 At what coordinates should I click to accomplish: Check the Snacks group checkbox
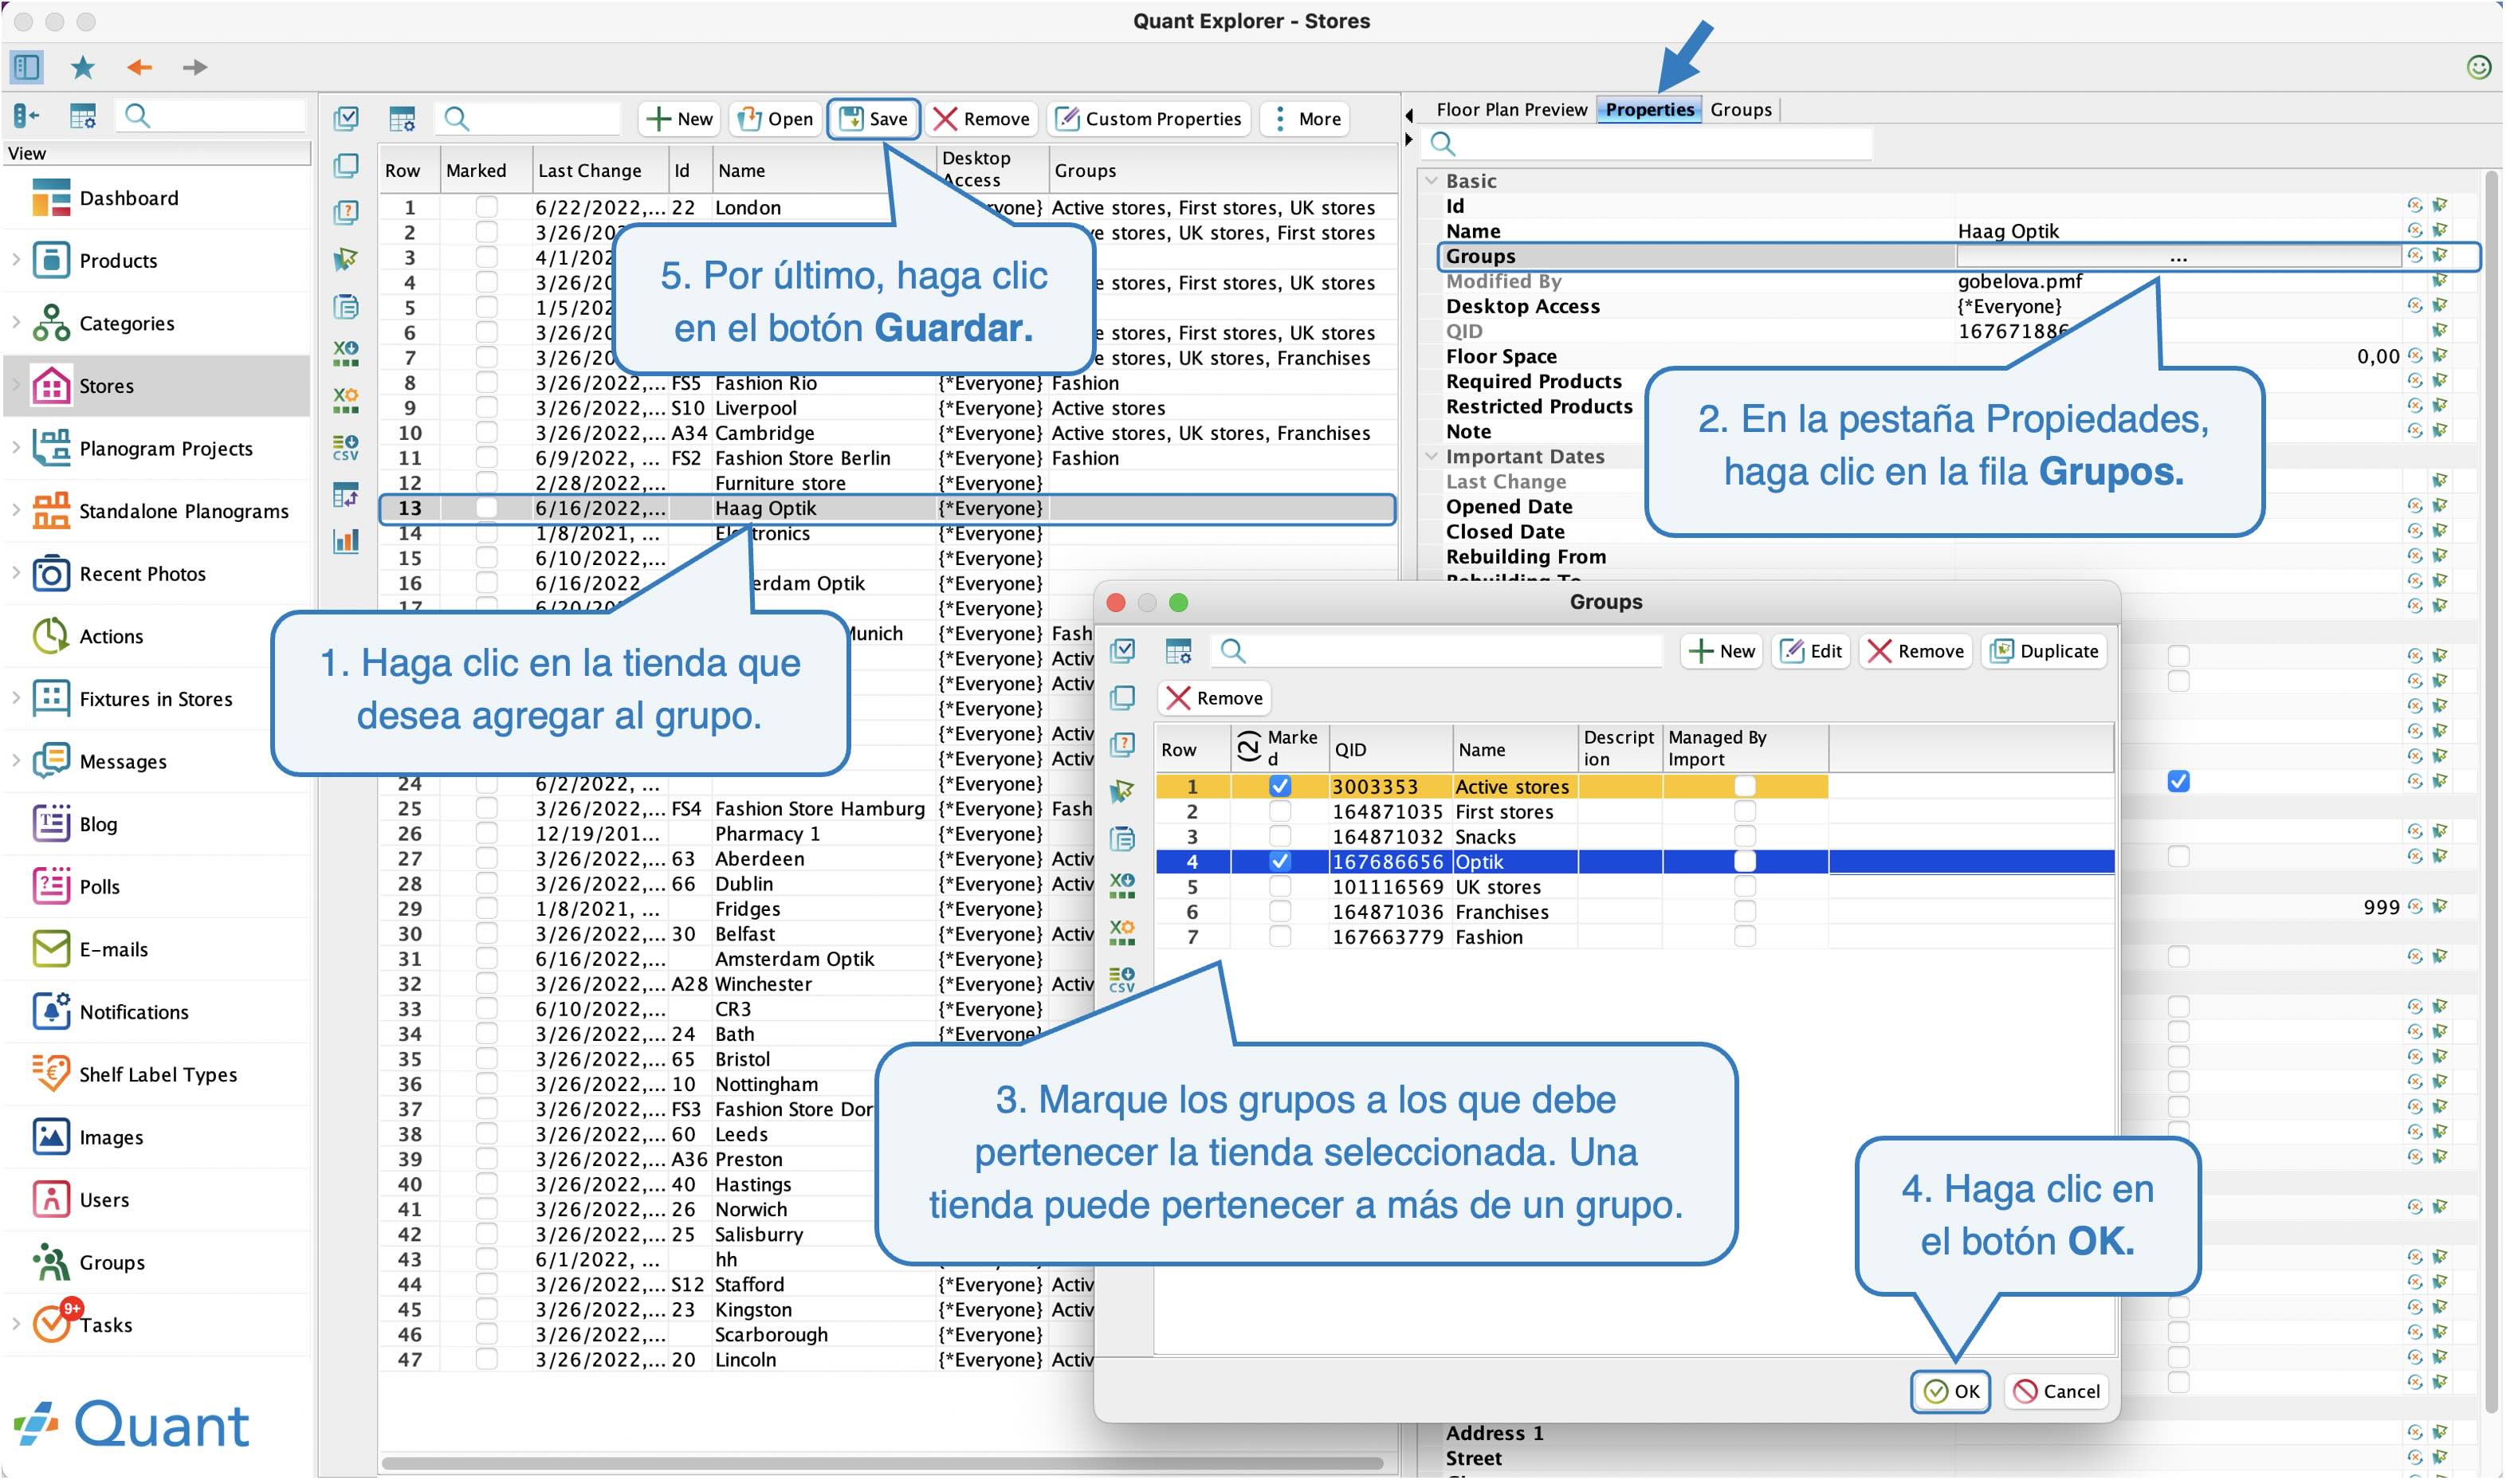click(x=1280, y=837)
